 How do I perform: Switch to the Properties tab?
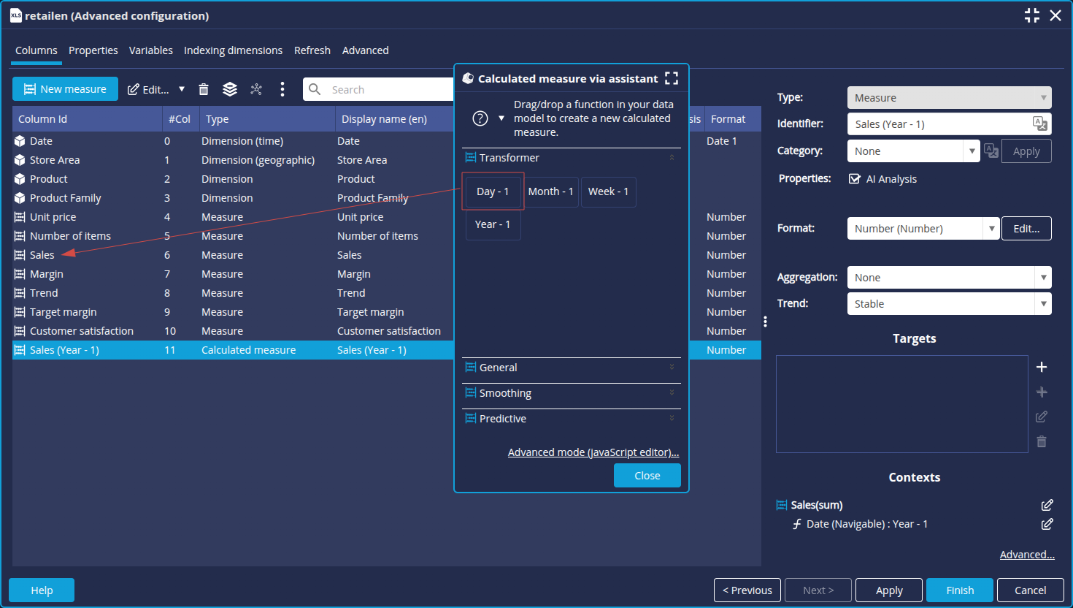coord(93,50)
